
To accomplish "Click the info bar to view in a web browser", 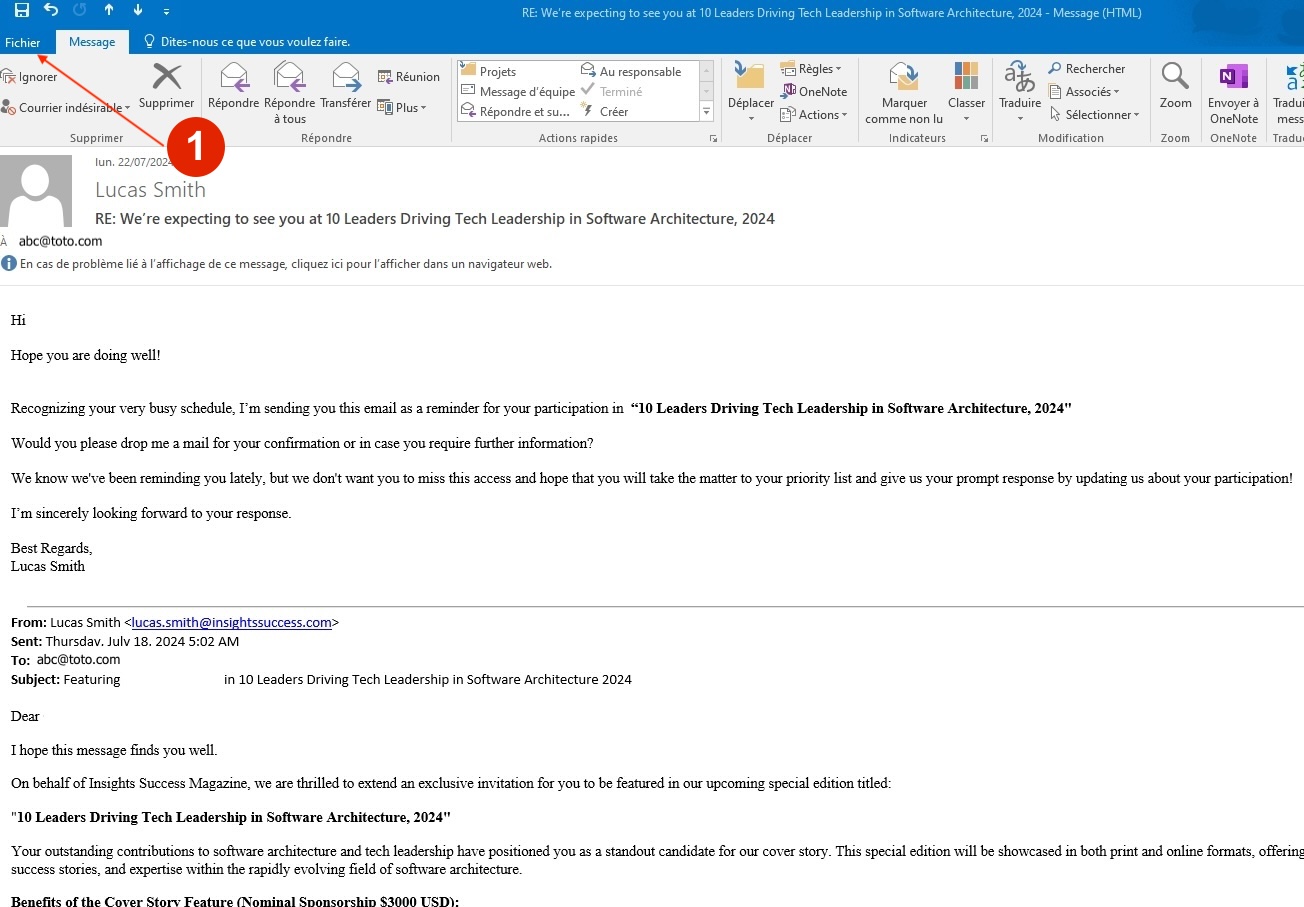I will (x=277, y=264).
